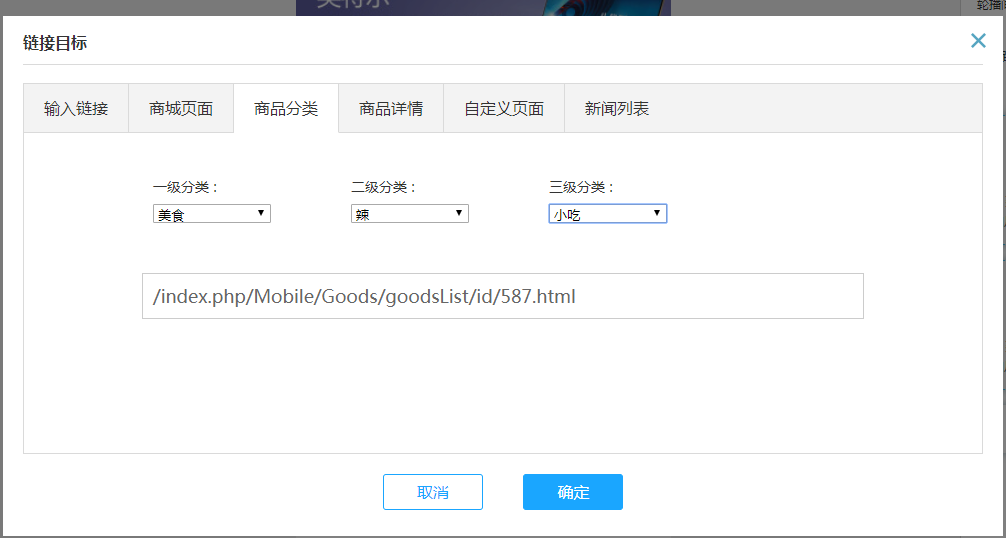Click the 三级分类 label
The height and width of the screenshot is (538, 1006).
click(x=582, y=187)
